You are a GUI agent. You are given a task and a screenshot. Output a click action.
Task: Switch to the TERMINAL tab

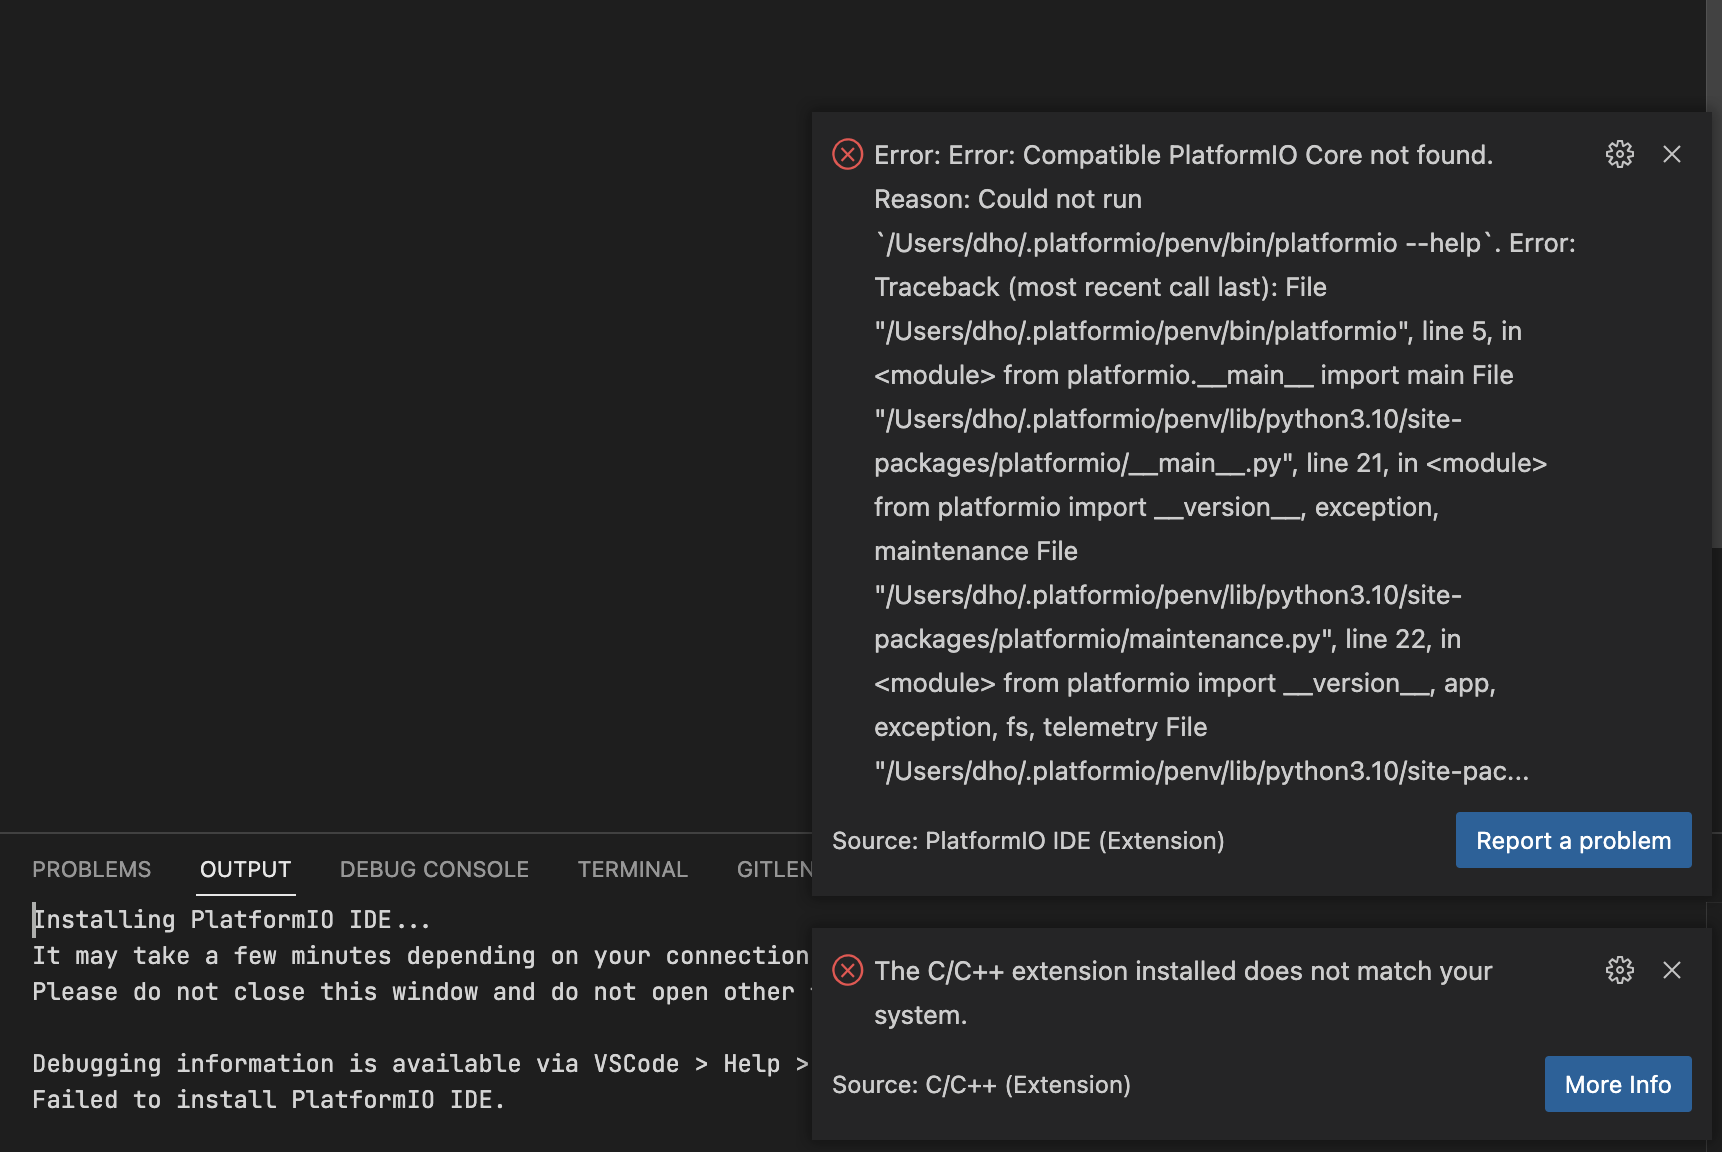(632, 869)
